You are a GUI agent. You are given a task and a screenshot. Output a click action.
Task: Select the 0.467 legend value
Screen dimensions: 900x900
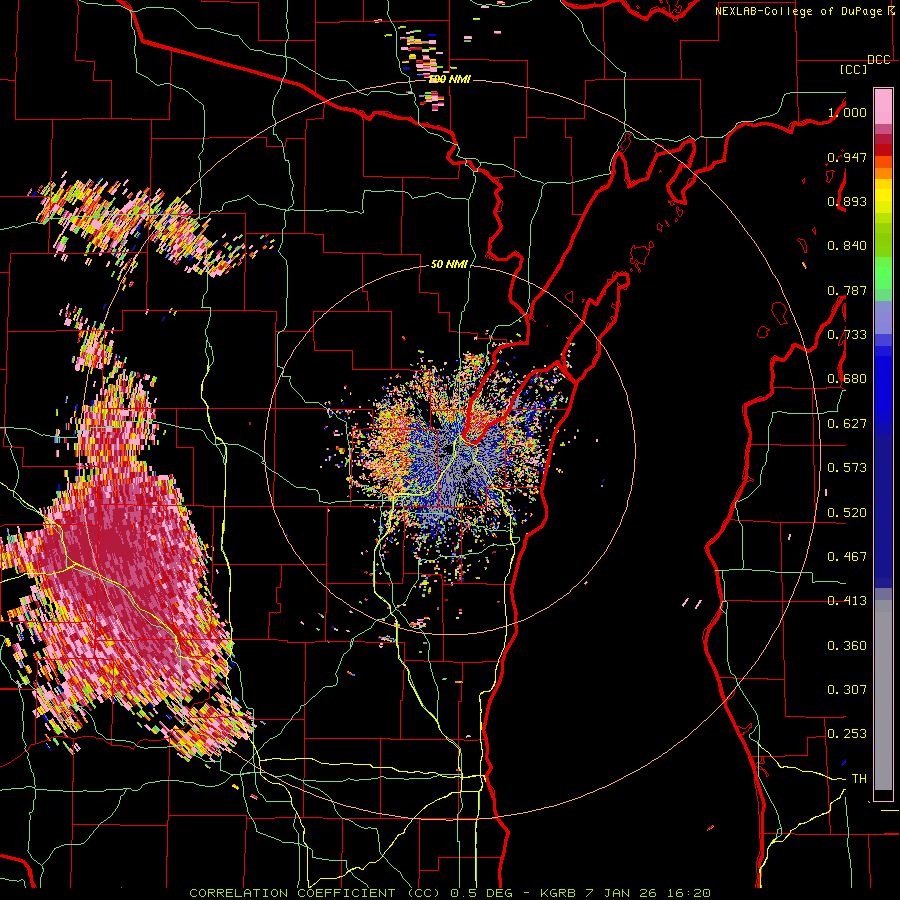click(x=847, y=557)
